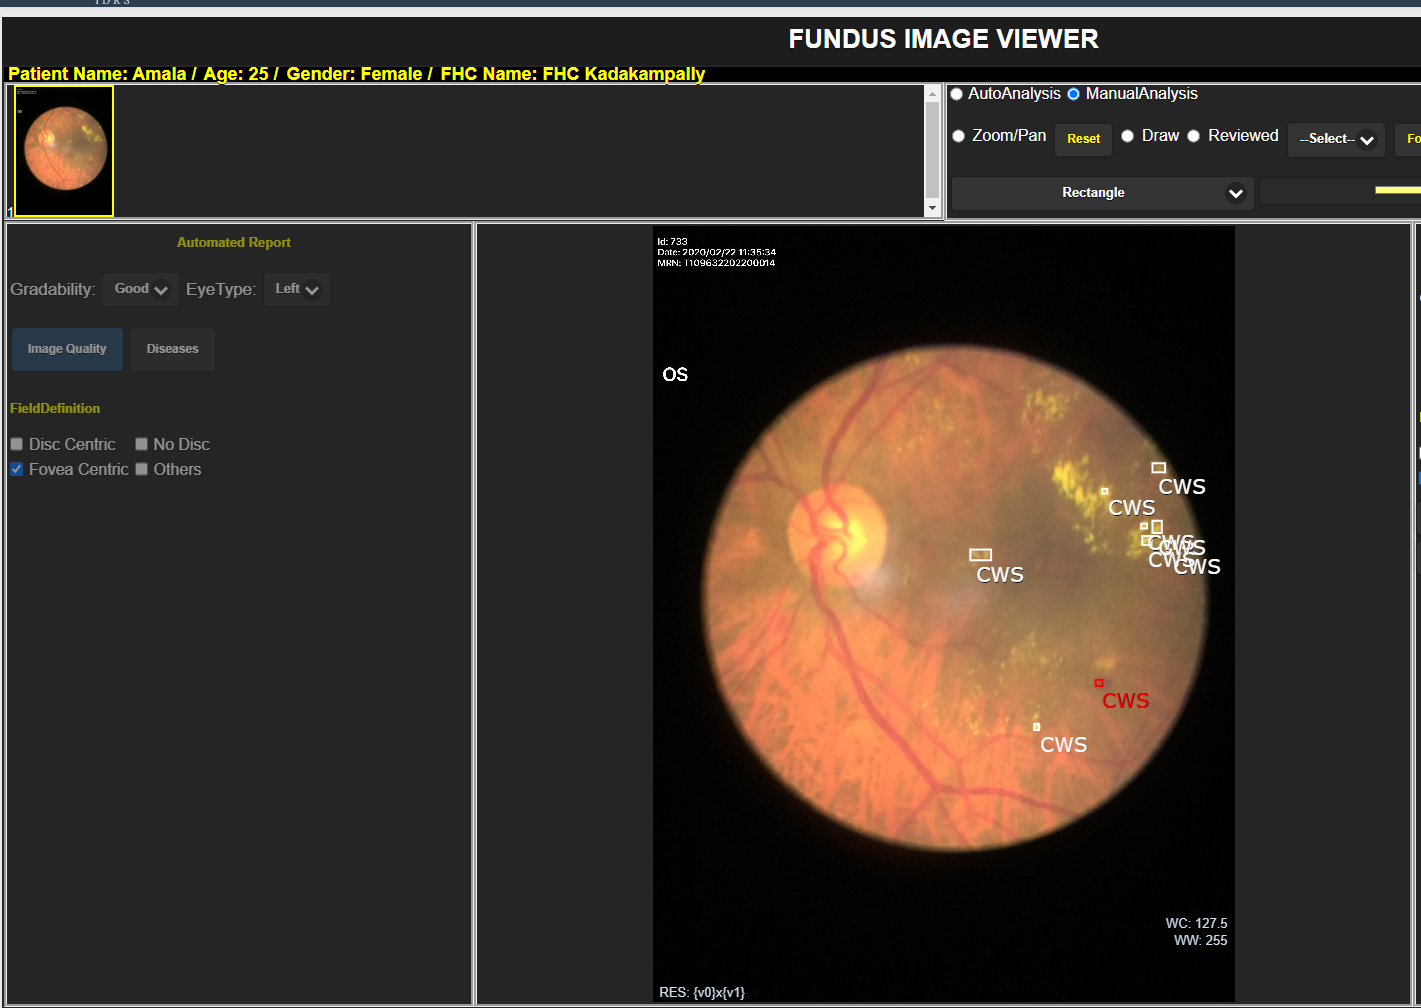Switch to the Image Quality tab
1421x1008 pixels.
[67, 349]
